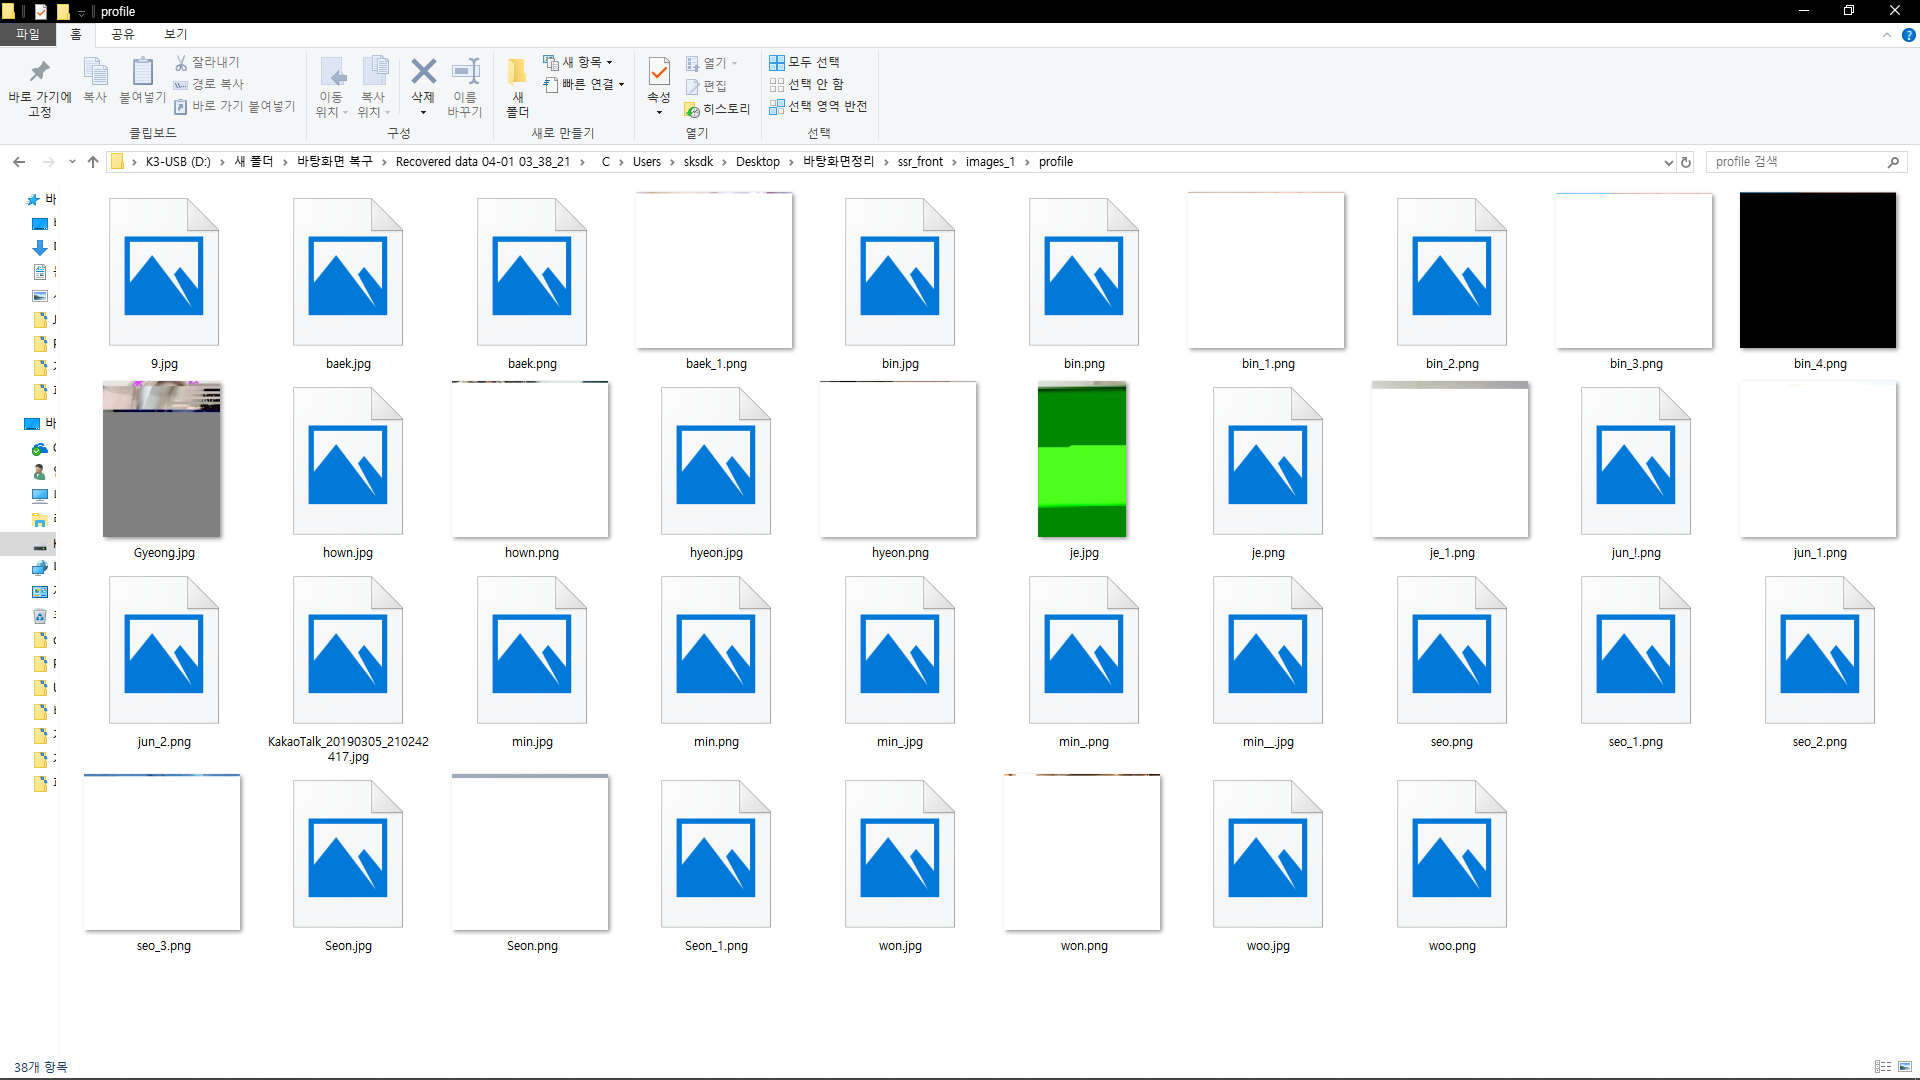
Task: Click the Seon_1.png file name
Action: (716, 946)
